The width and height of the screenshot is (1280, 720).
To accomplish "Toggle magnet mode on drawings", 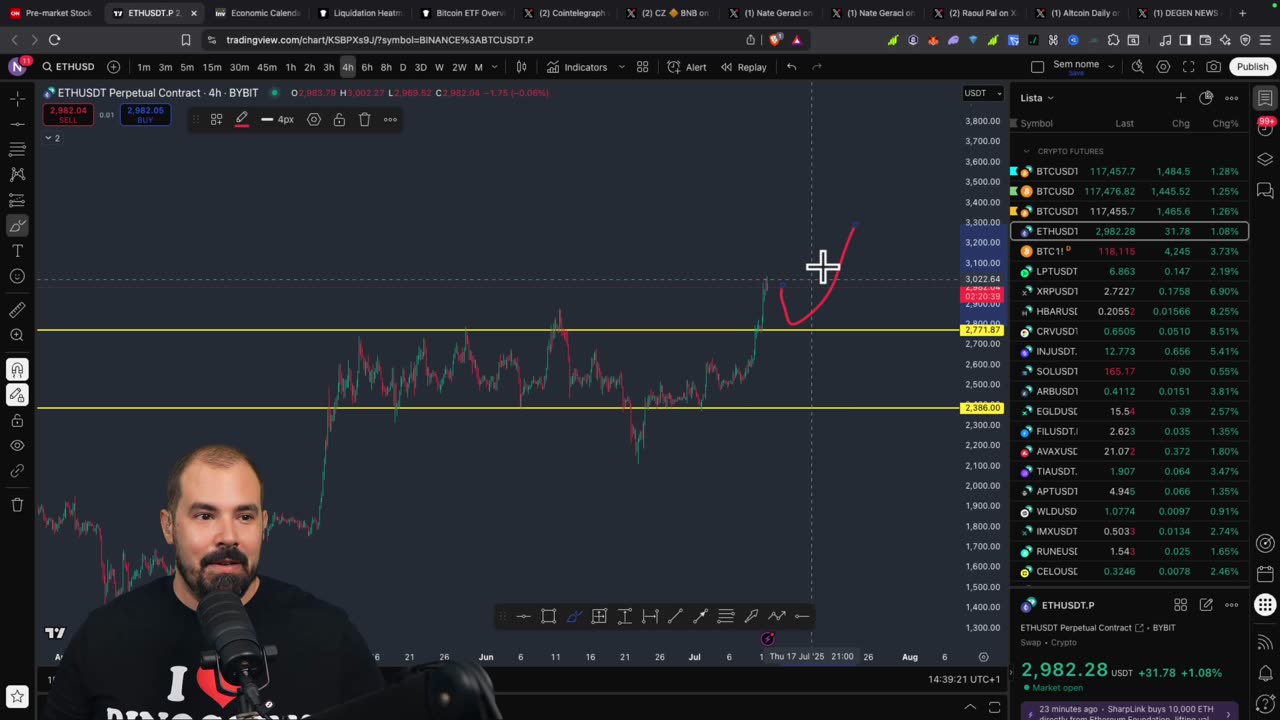I will click(x=17, y=370).
